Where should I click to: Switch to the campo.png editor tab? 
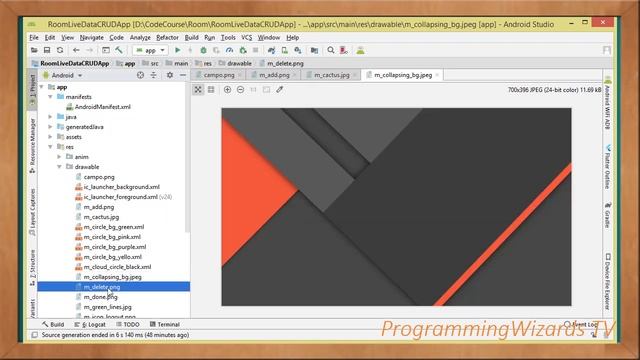point(219,75)
